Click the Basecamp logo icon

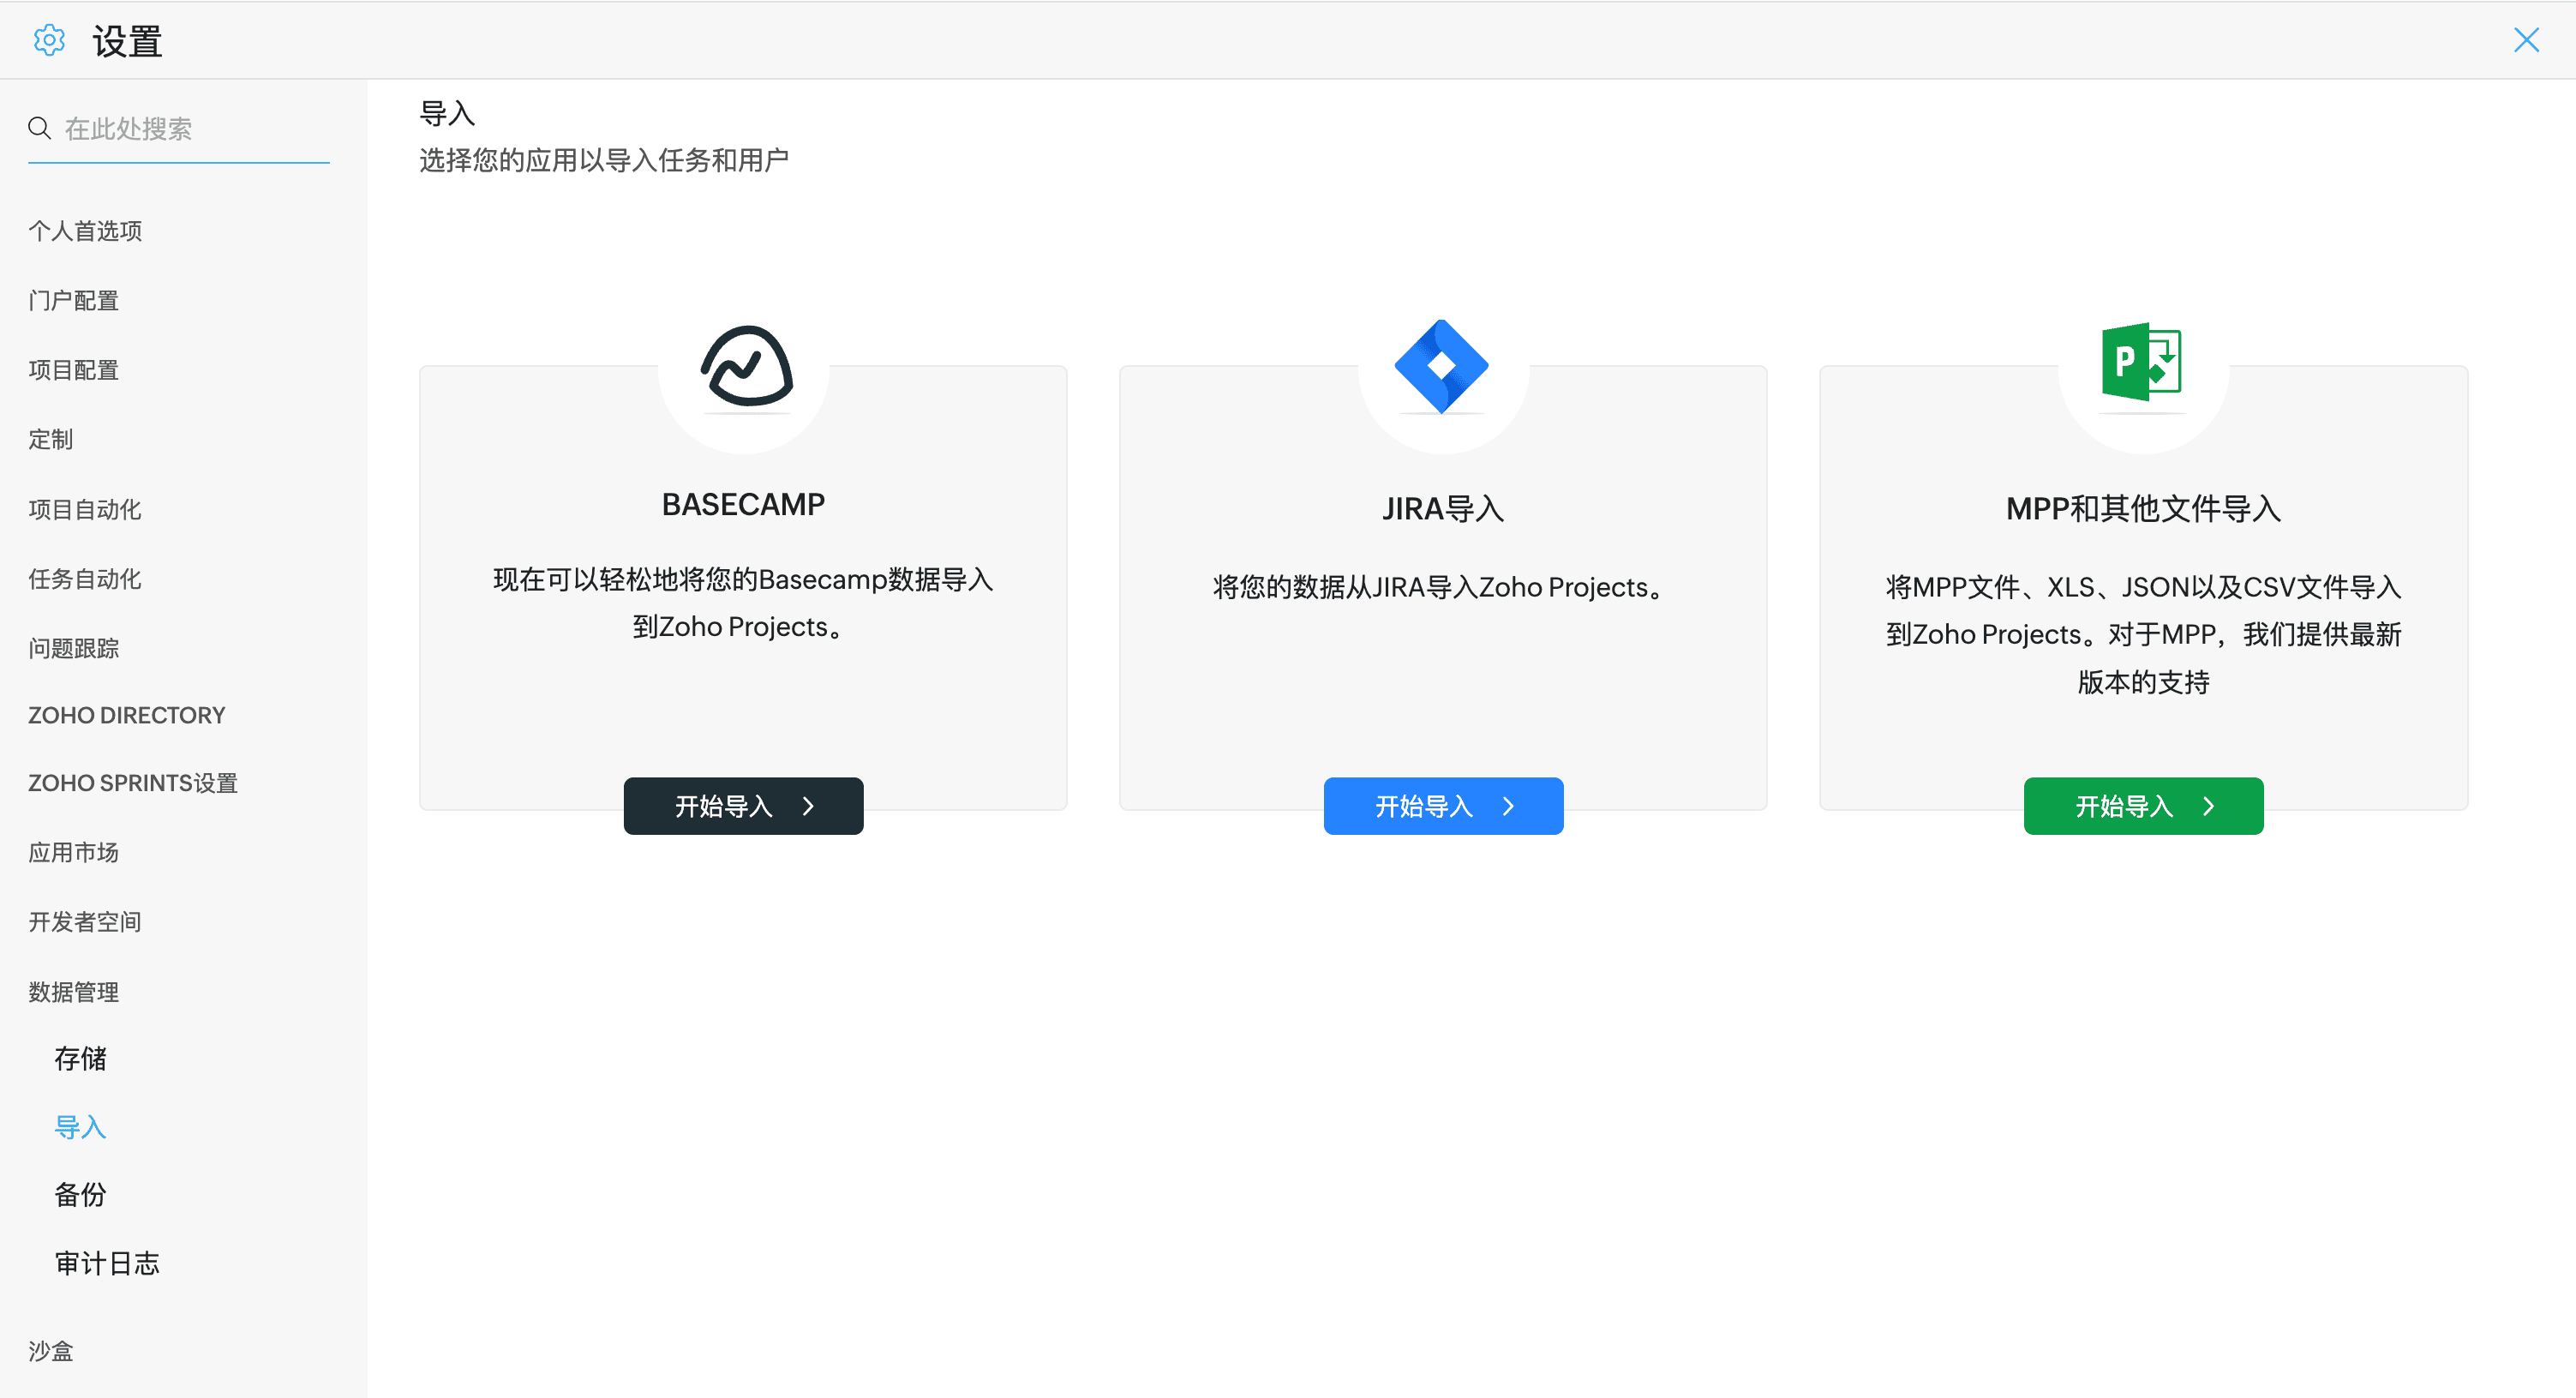click(746, 366)
